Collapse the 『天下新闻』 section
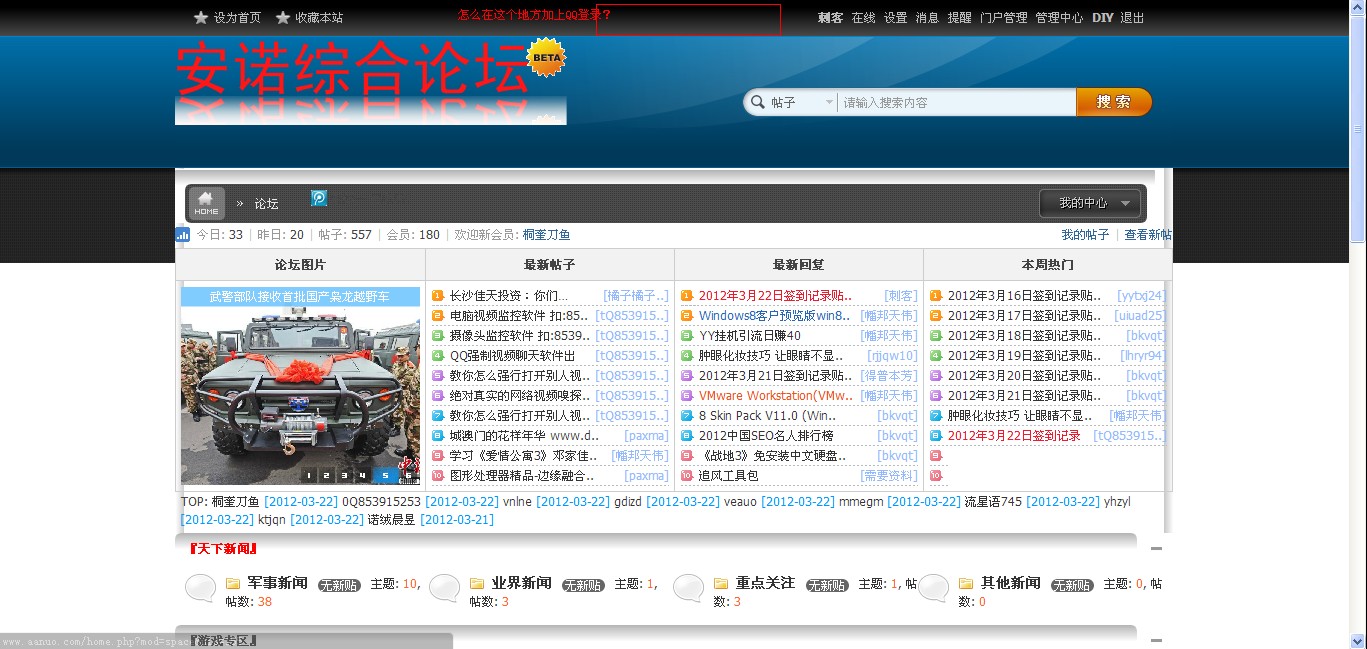Viewport: 1367px width, 649px height. pyautogui.click(x=1157, y=548)
